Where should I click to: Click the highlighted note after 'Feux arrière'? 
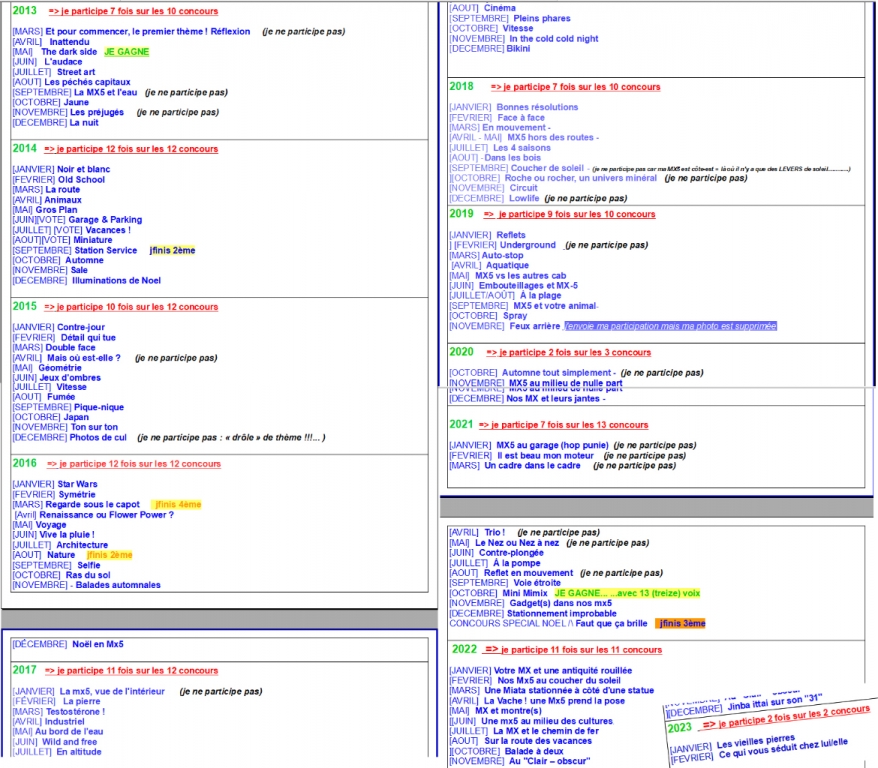pyautogui.click(x=670, y=326)
